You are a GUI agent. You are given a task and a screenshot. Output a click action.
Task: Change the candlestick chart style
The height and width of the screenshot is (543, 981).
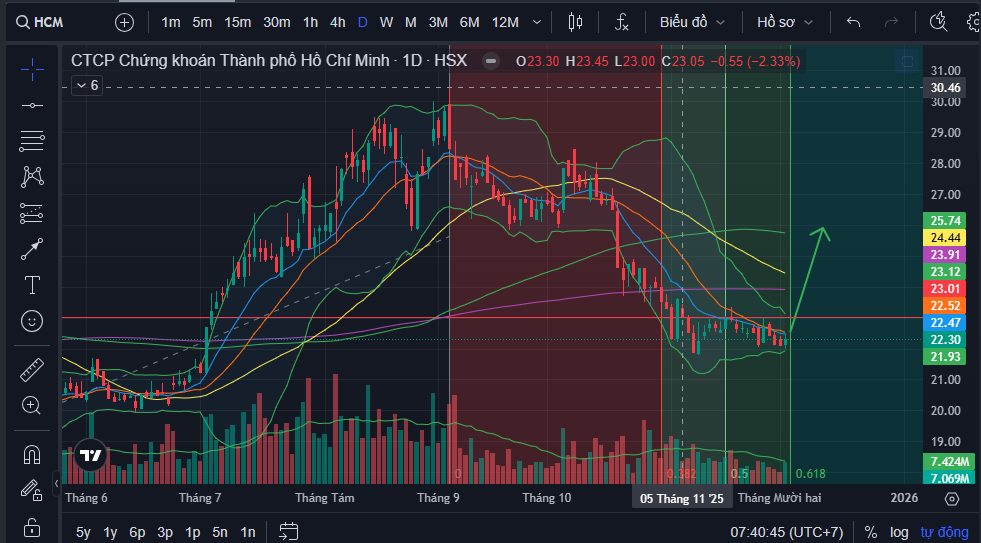pyautogui.click(x=574, y=22)
